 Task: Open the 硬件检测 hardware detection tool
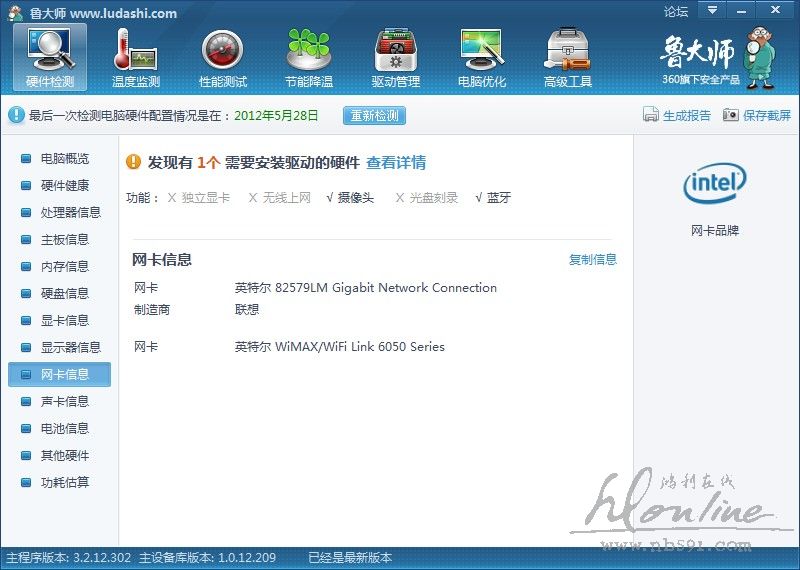(50, 58)
